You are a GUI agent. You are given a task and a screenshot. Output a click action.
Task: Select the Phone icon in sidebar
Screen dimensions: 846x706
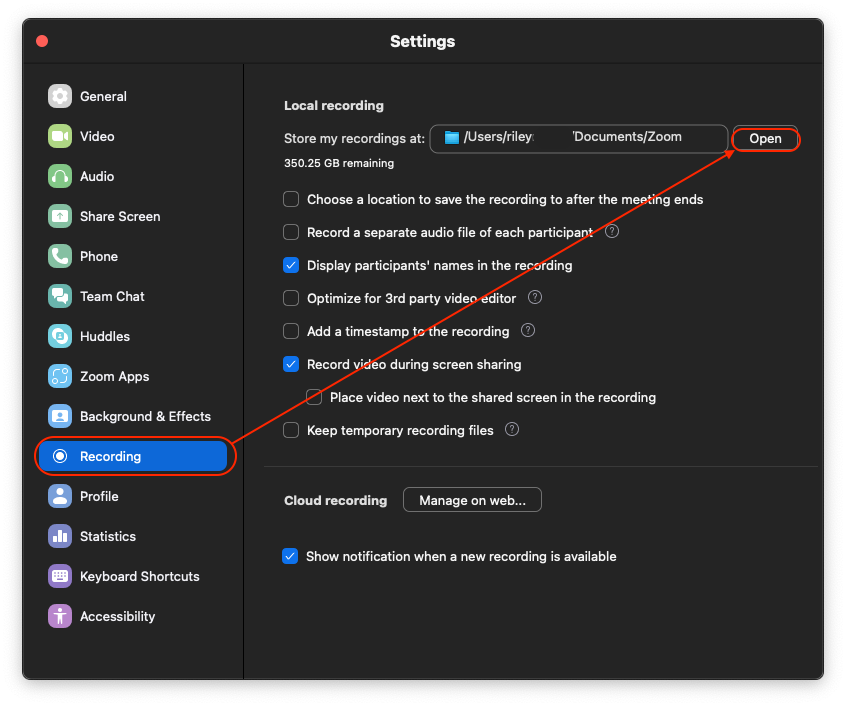(x=60, y=256)
